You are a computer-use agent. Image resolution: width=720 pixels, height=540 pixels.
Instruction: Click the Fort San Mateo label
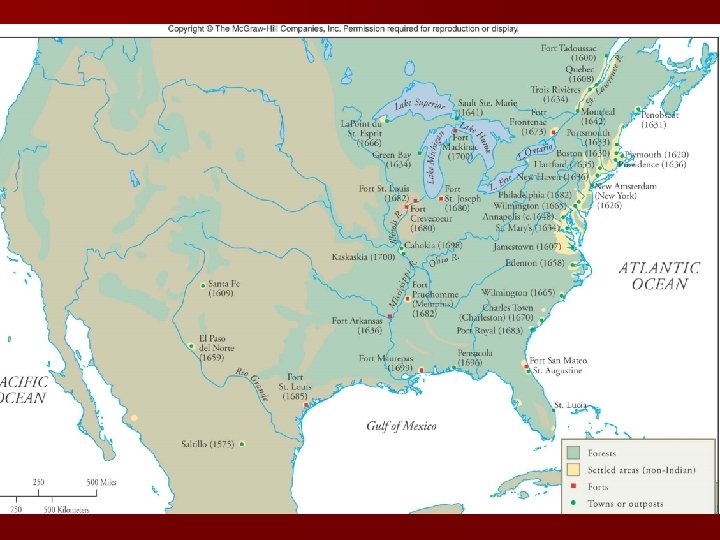[x=558, y=361]
